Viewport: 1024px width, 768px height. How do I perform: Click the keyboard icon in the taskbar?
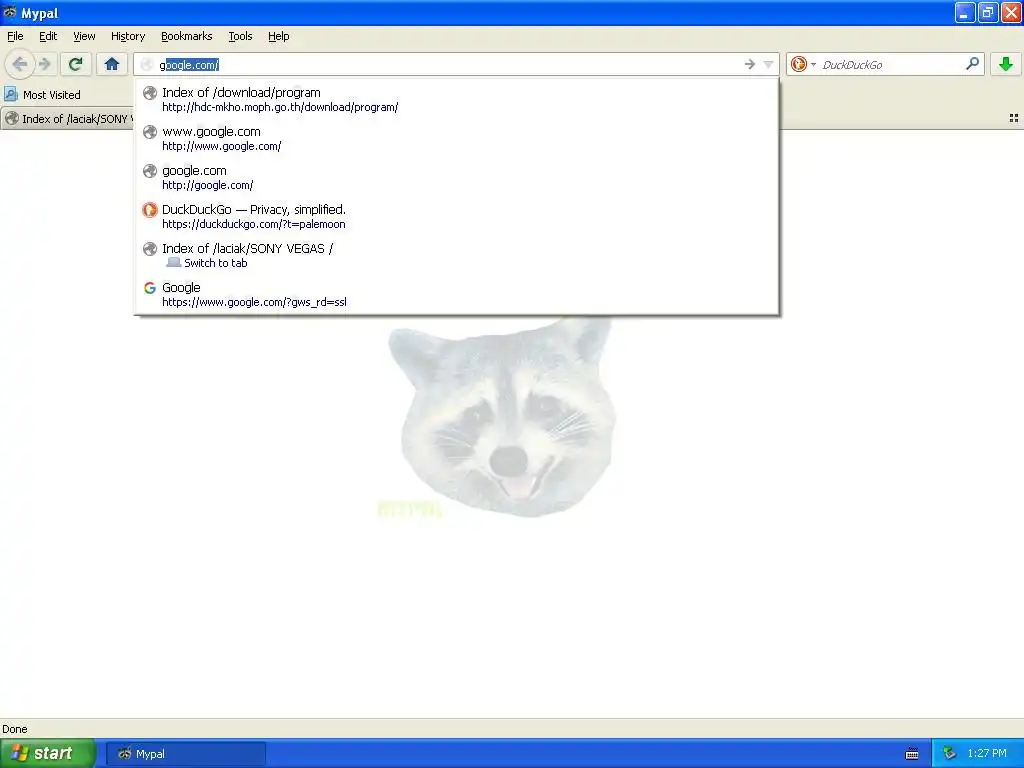pyautogui.click(x=912, y=754)
